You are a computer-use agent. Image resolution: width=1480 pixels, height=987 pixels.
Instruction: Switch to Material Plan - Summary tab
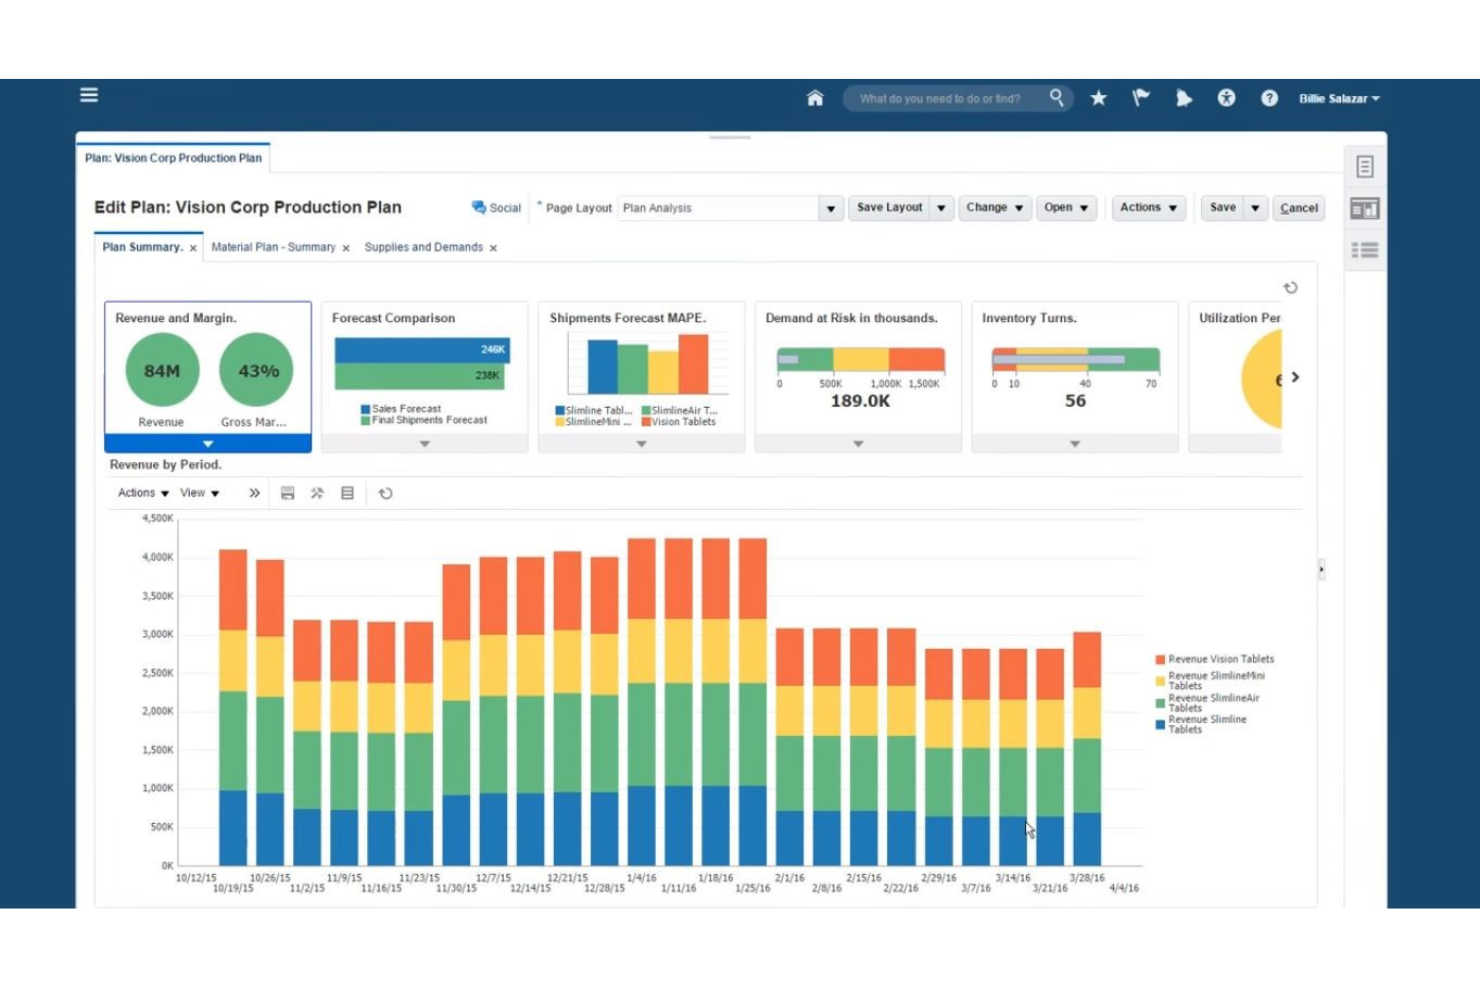click(273, 247)
